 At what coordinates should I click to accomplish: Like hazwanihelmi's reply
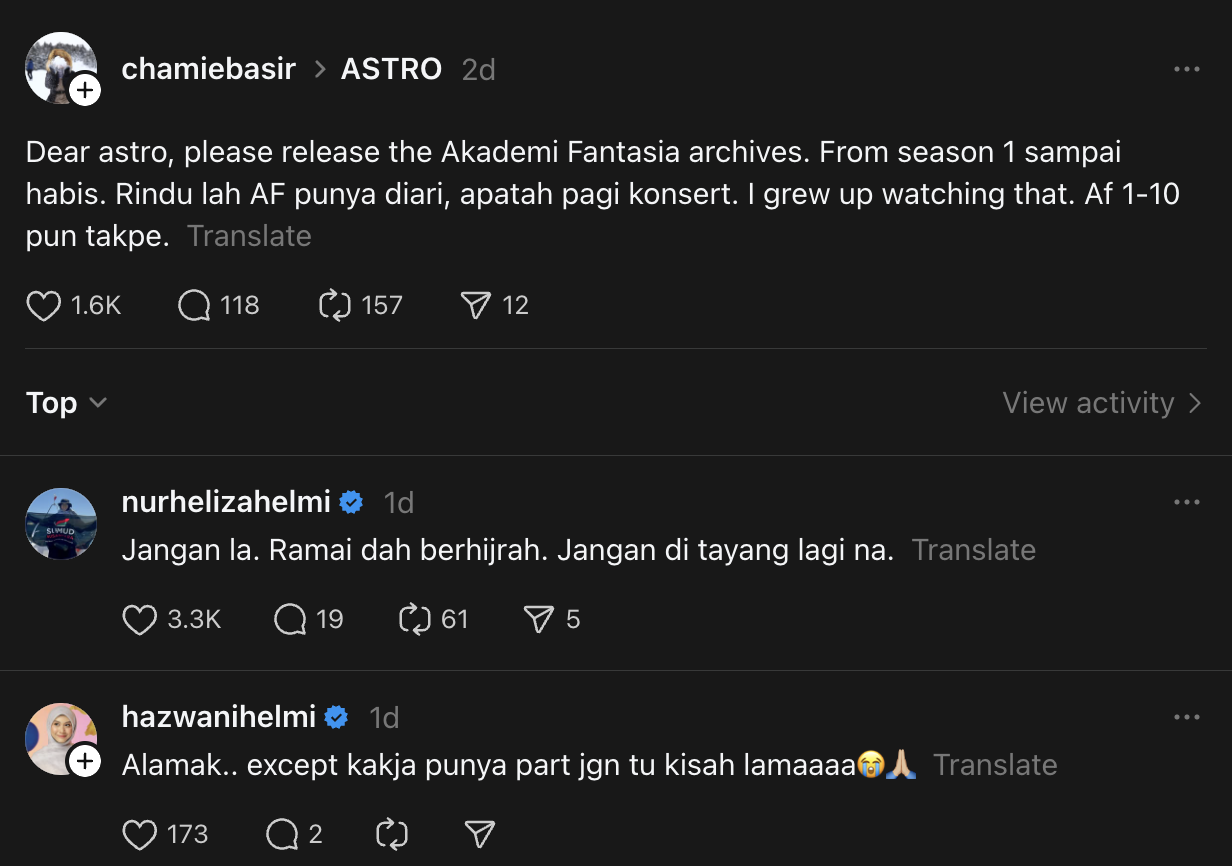pyautogui.click(x=140, y=834)
